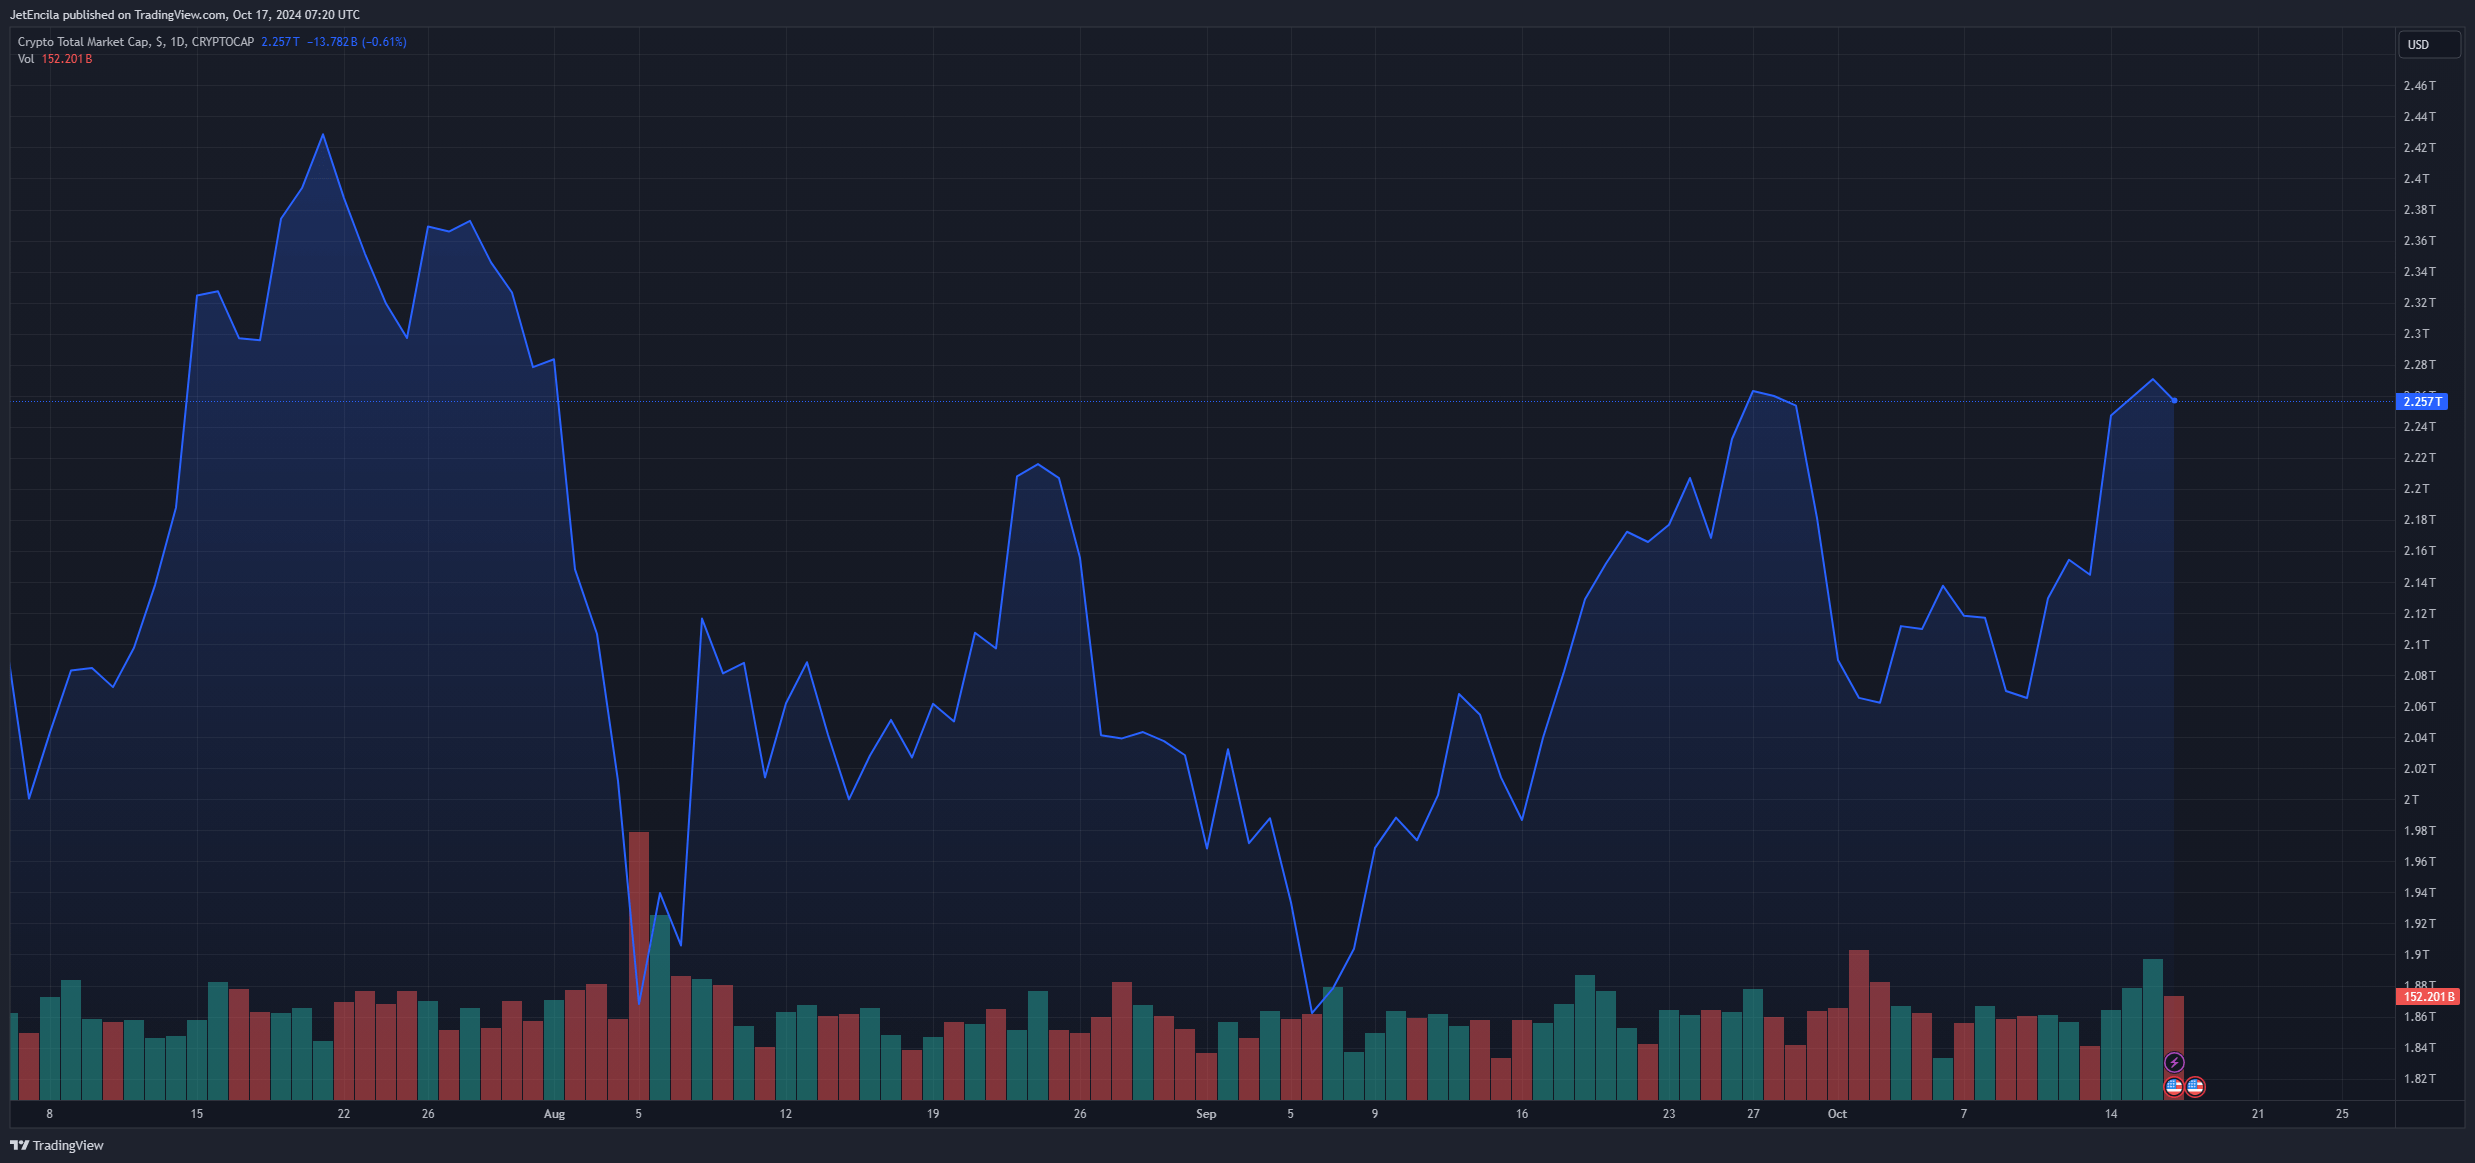Viewport: 2475px width, 1163px height.
Task: Click the TradingView logo at bottom left
Action: point(57,1145)
